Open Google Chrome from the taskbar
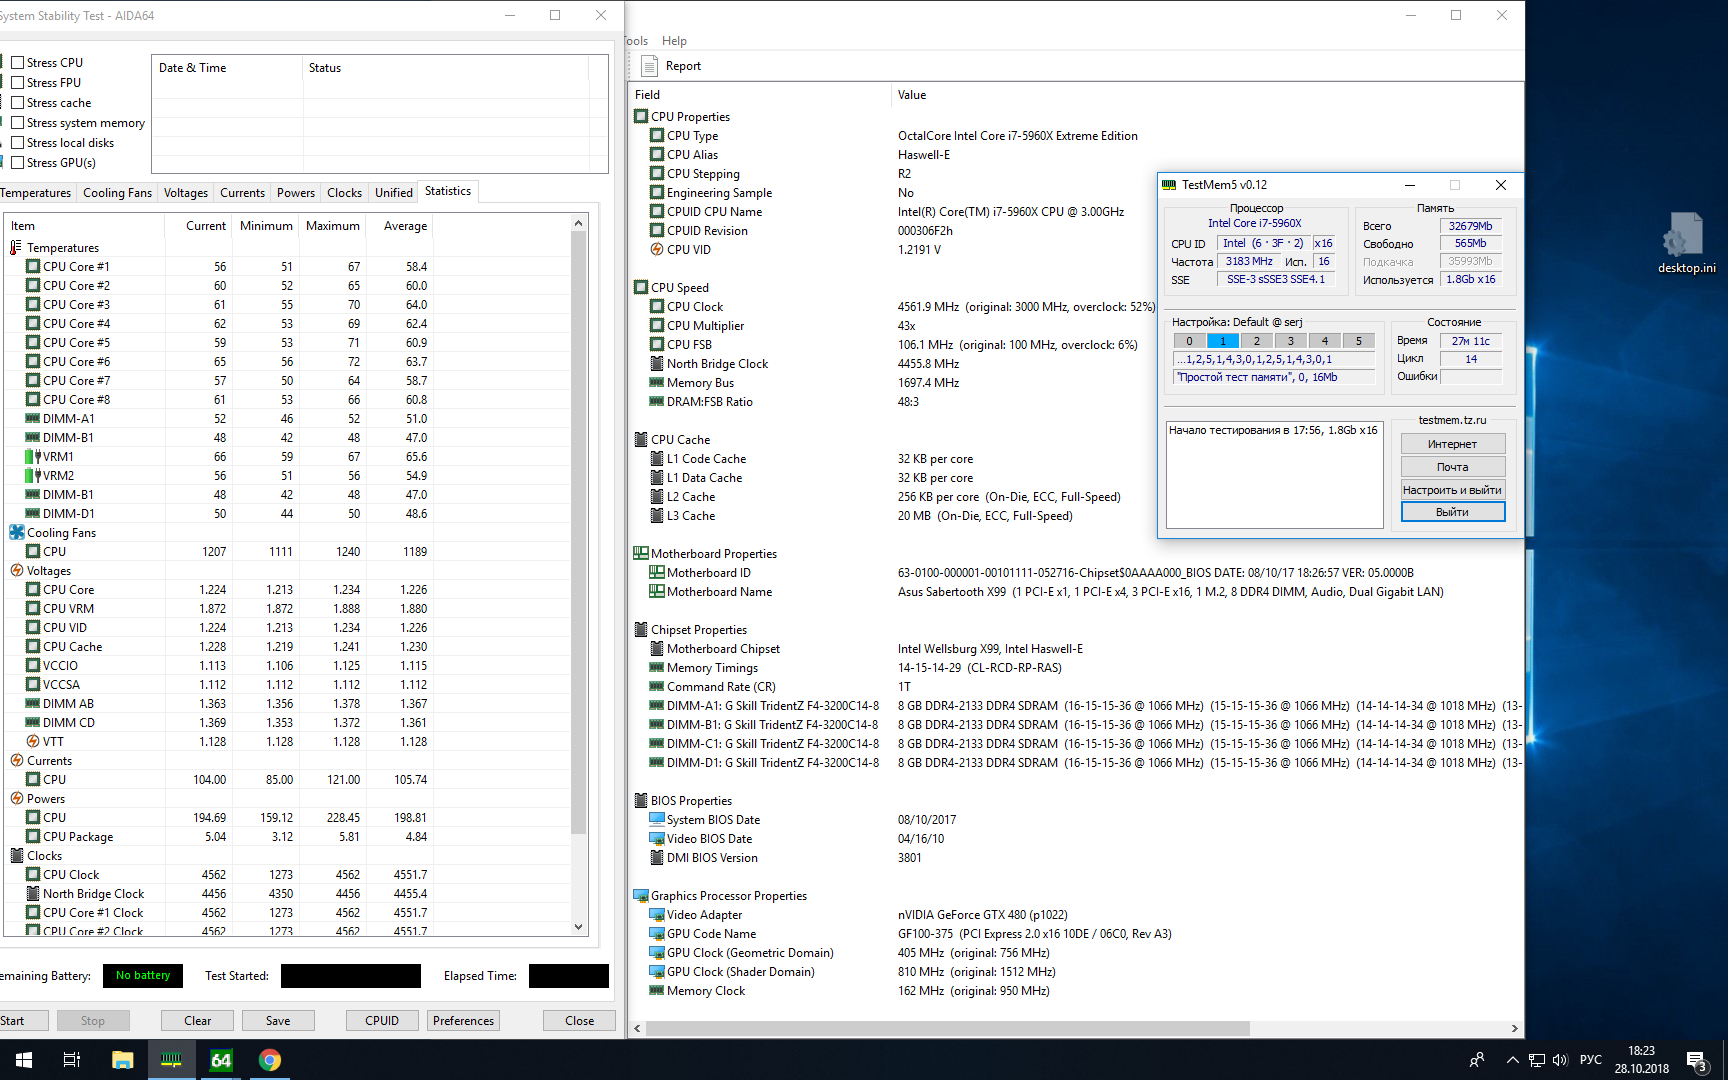Viewport: 1728px width, 1080px height. tap(269, 1060)
